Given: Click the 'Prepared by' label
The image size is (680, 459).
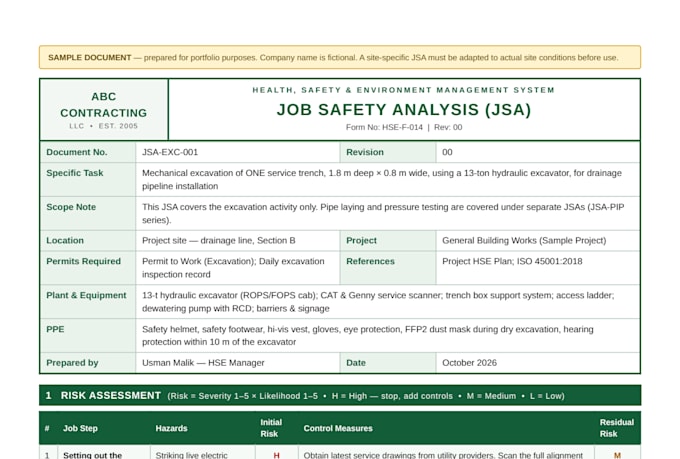Looking at the screenshot, I should click(x=72, y=363).
